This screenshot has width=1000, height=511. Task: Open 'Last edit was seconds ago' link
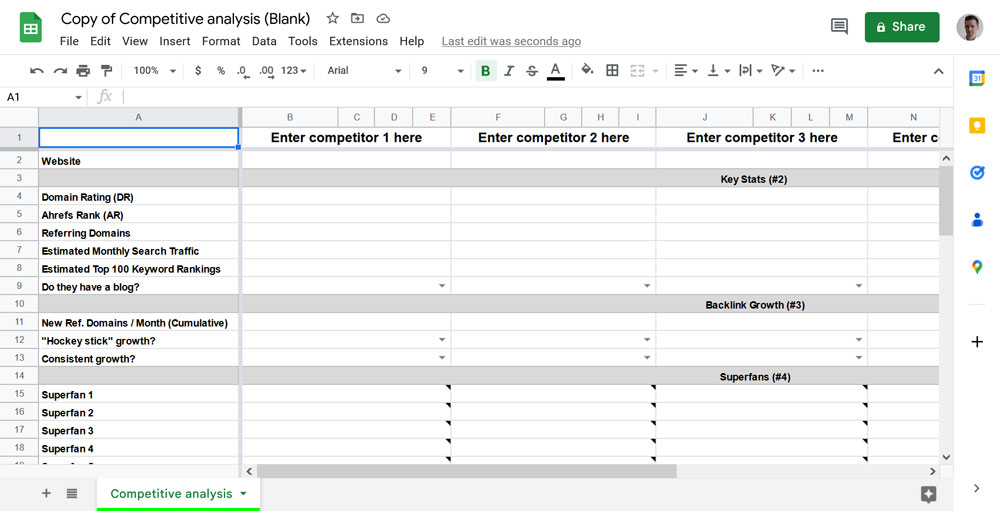tap(511, 41)
